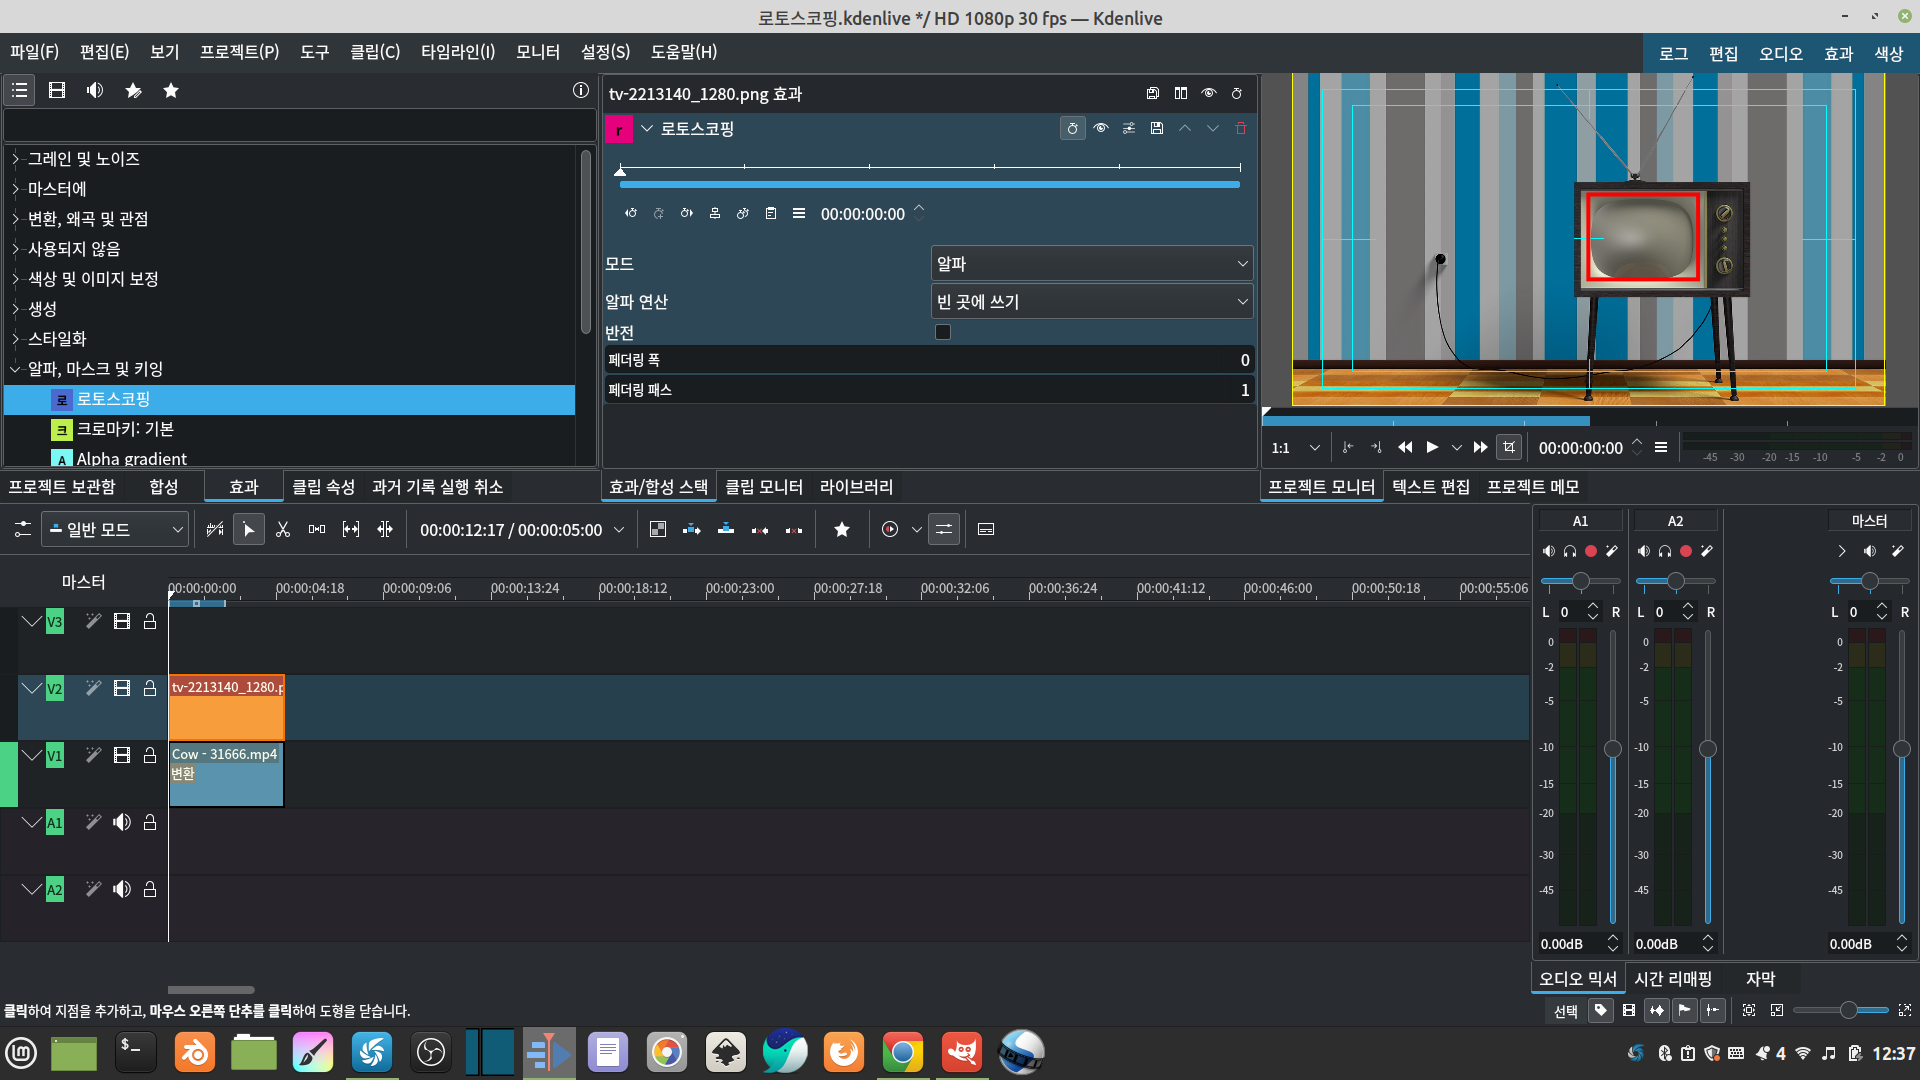Select the 크로마키: 기본 effect

[x=125, y=429]
